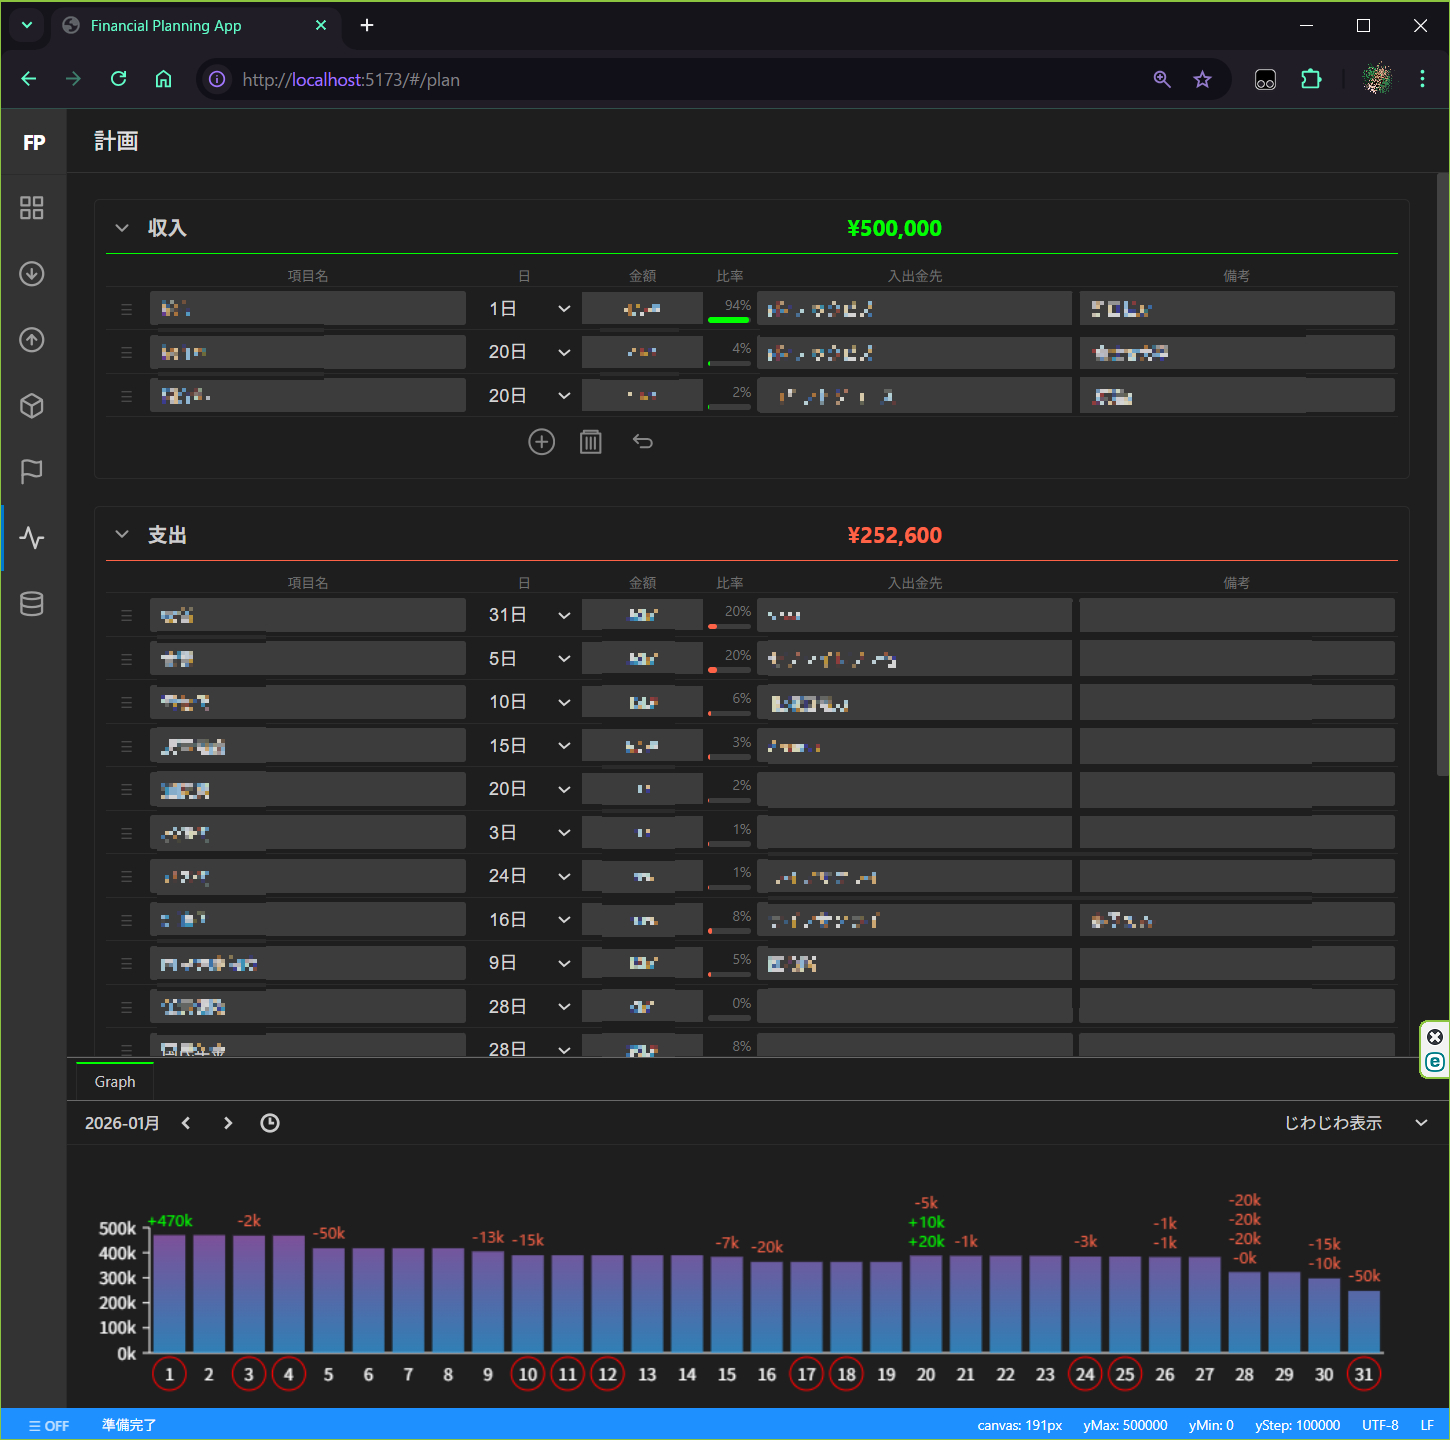Select the Graph tab
The height and width of the screenshot is (1440, 1450).
coord(115,1082)
